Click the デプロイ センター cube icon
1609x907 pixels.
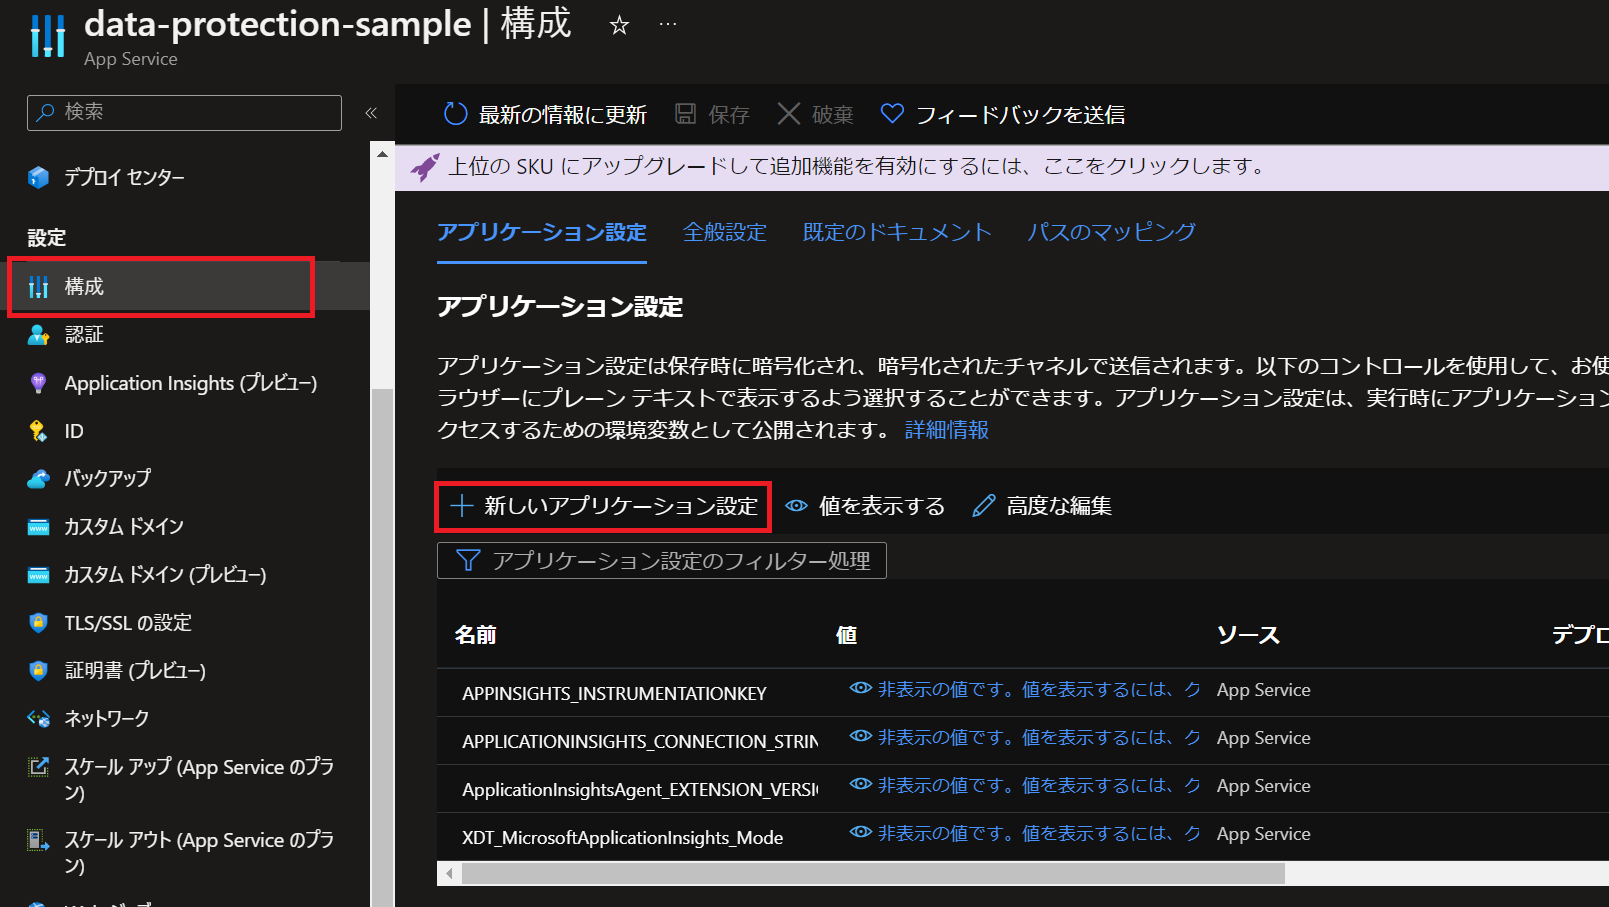(38, 177)
